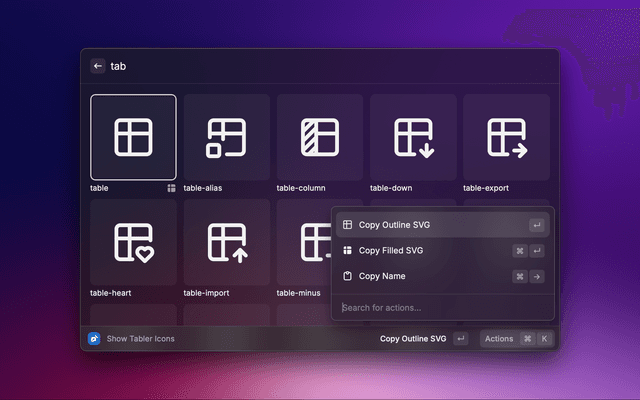
Task: Focus the Search for actions field
Action: click(440, 307)
